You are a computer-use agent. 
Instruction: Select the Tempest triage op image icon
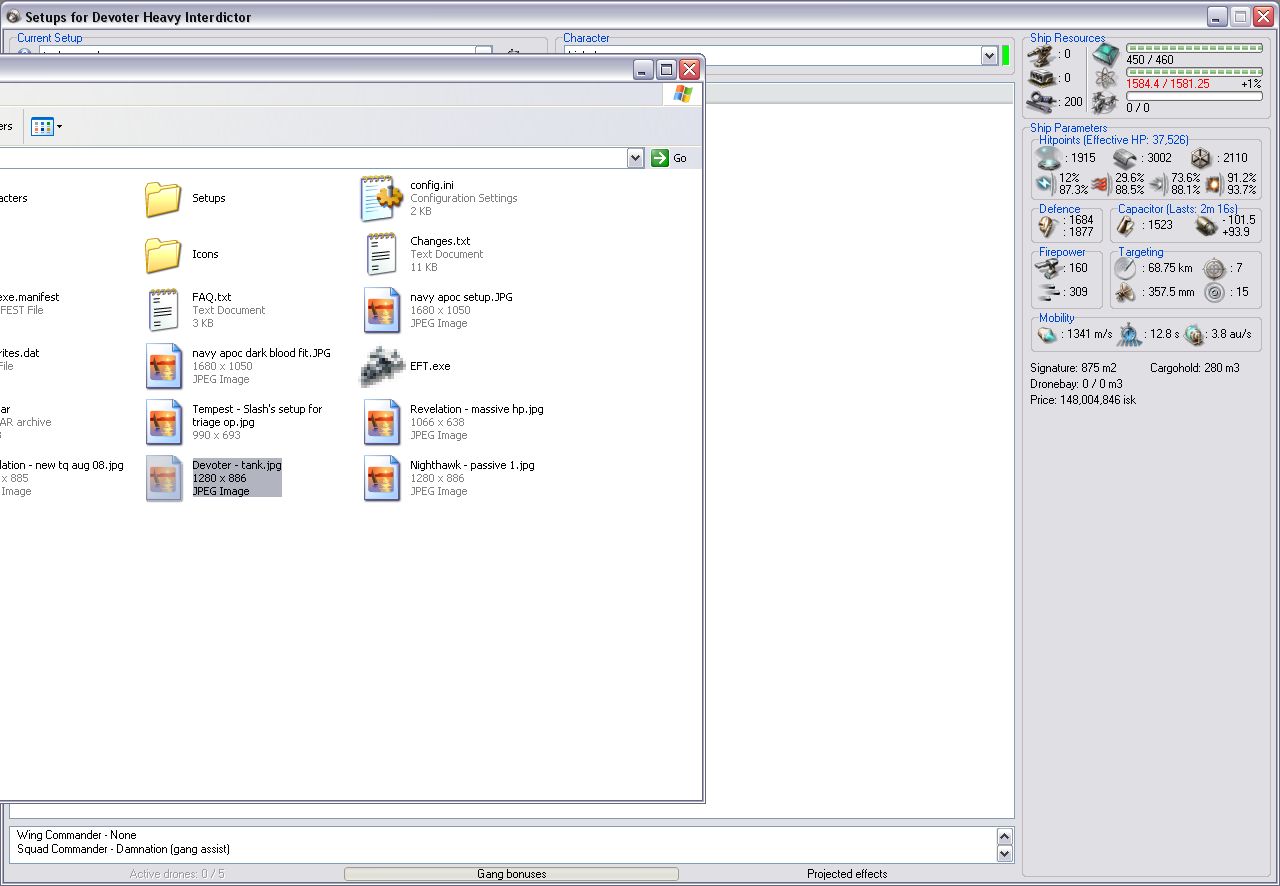coord(163,423)
